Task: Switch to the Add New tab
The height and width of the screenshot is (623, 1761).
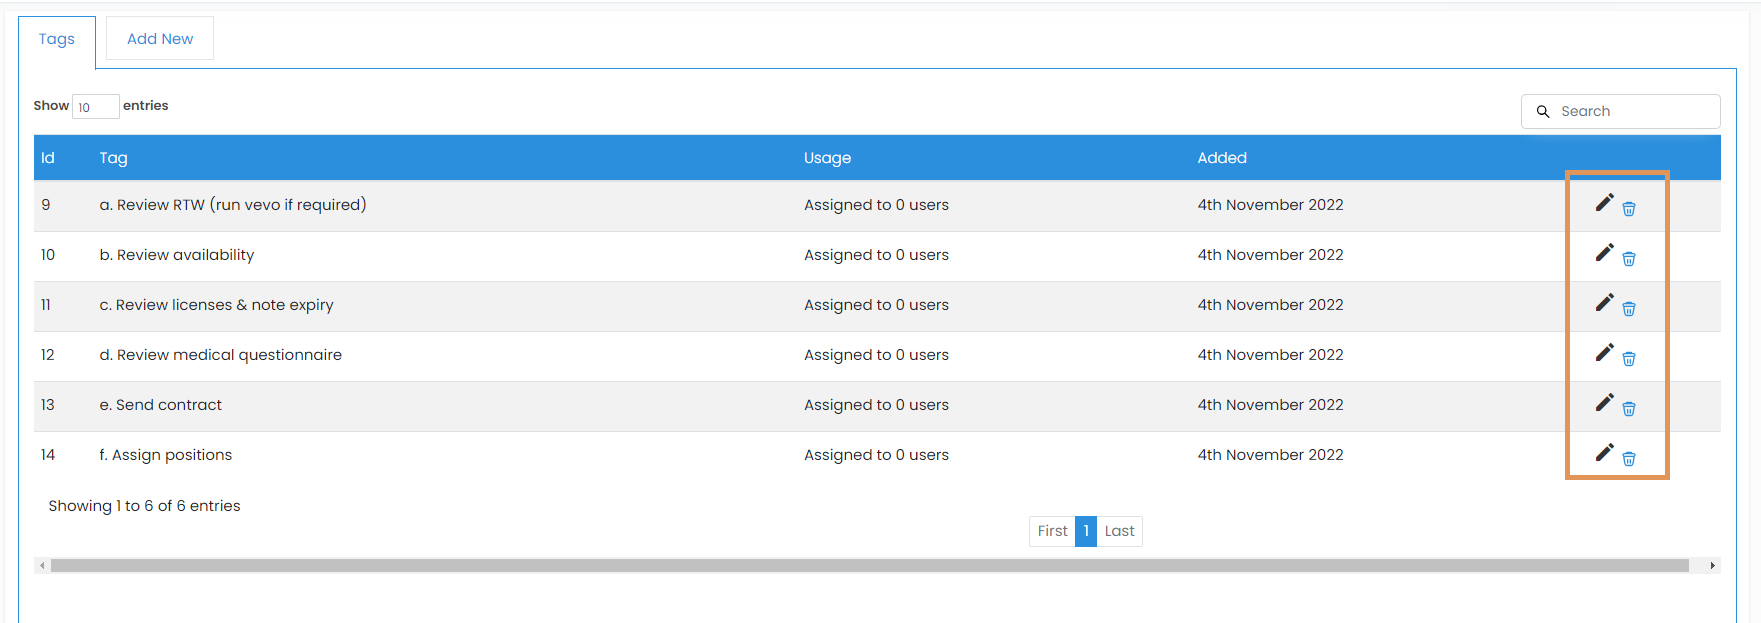Action: tap(160, 39)
